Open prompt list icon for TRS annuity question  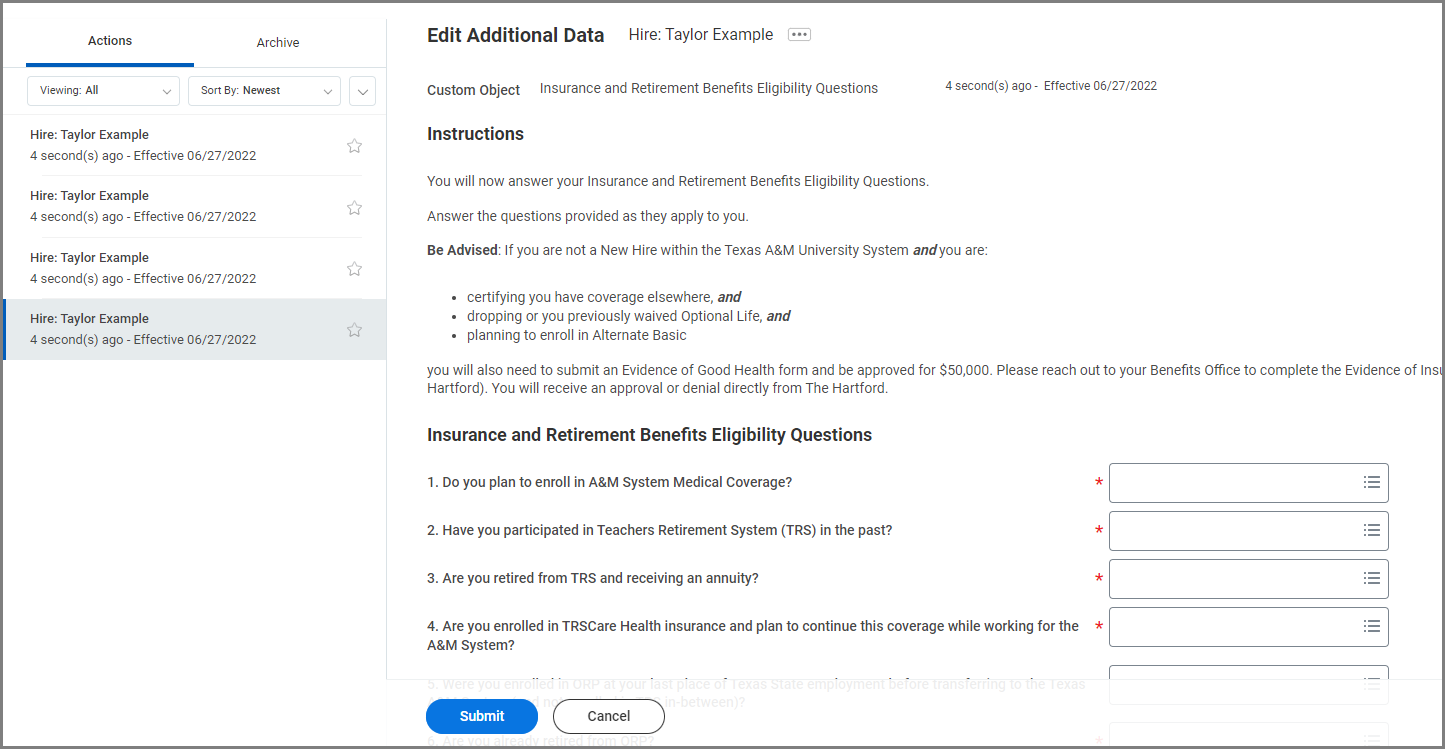point(1371,578)
